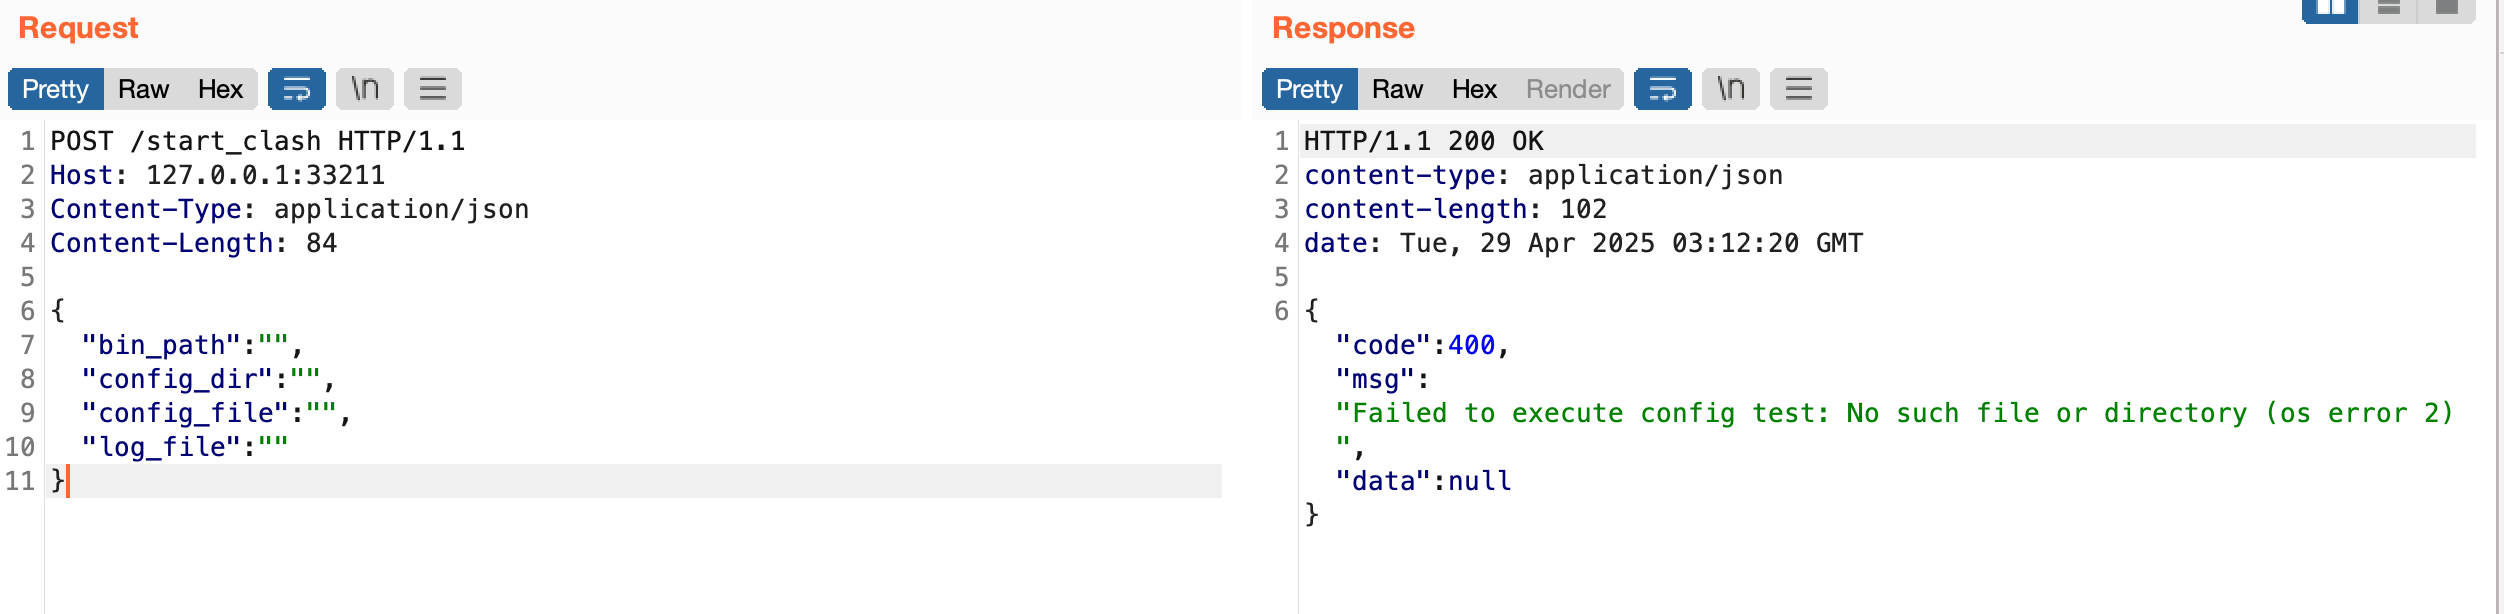Screen dimensions: 2504x614
Task: Select the side-by-side split layout icon
Action: point(2330,9)
